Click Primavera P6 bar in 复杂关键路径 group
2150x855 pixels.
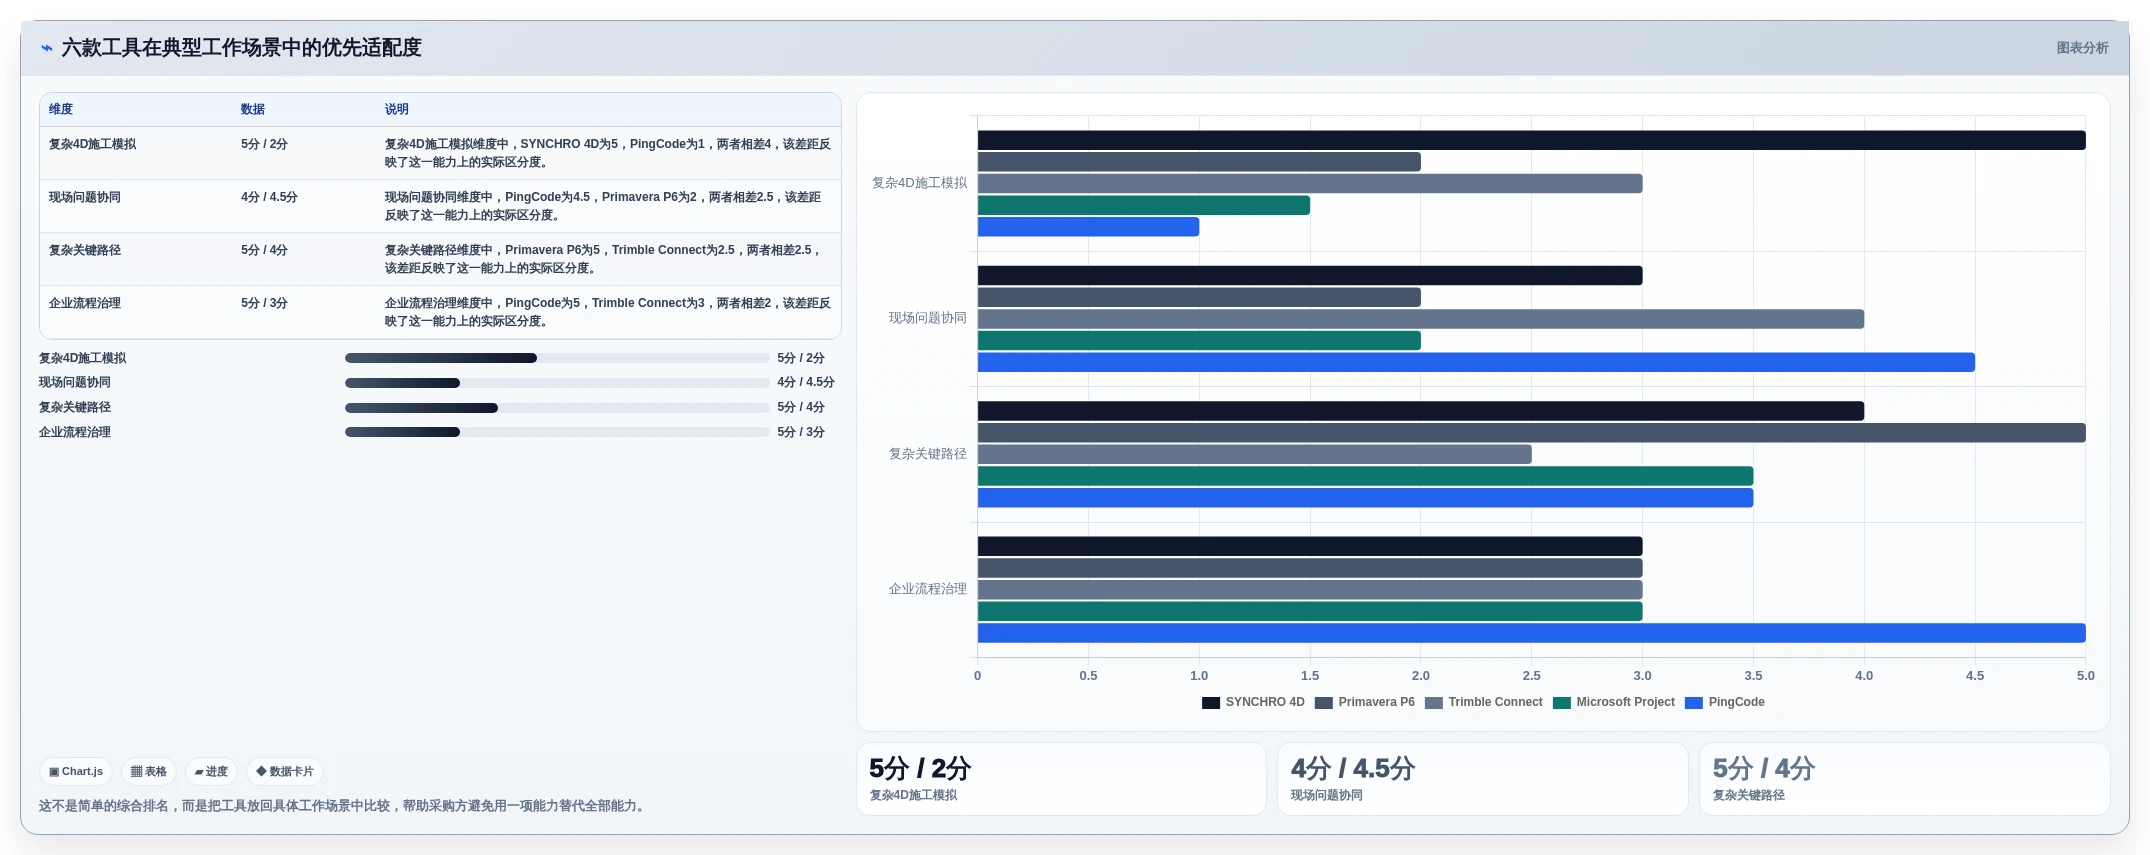pyautogui.click(x=1531, y=433)
